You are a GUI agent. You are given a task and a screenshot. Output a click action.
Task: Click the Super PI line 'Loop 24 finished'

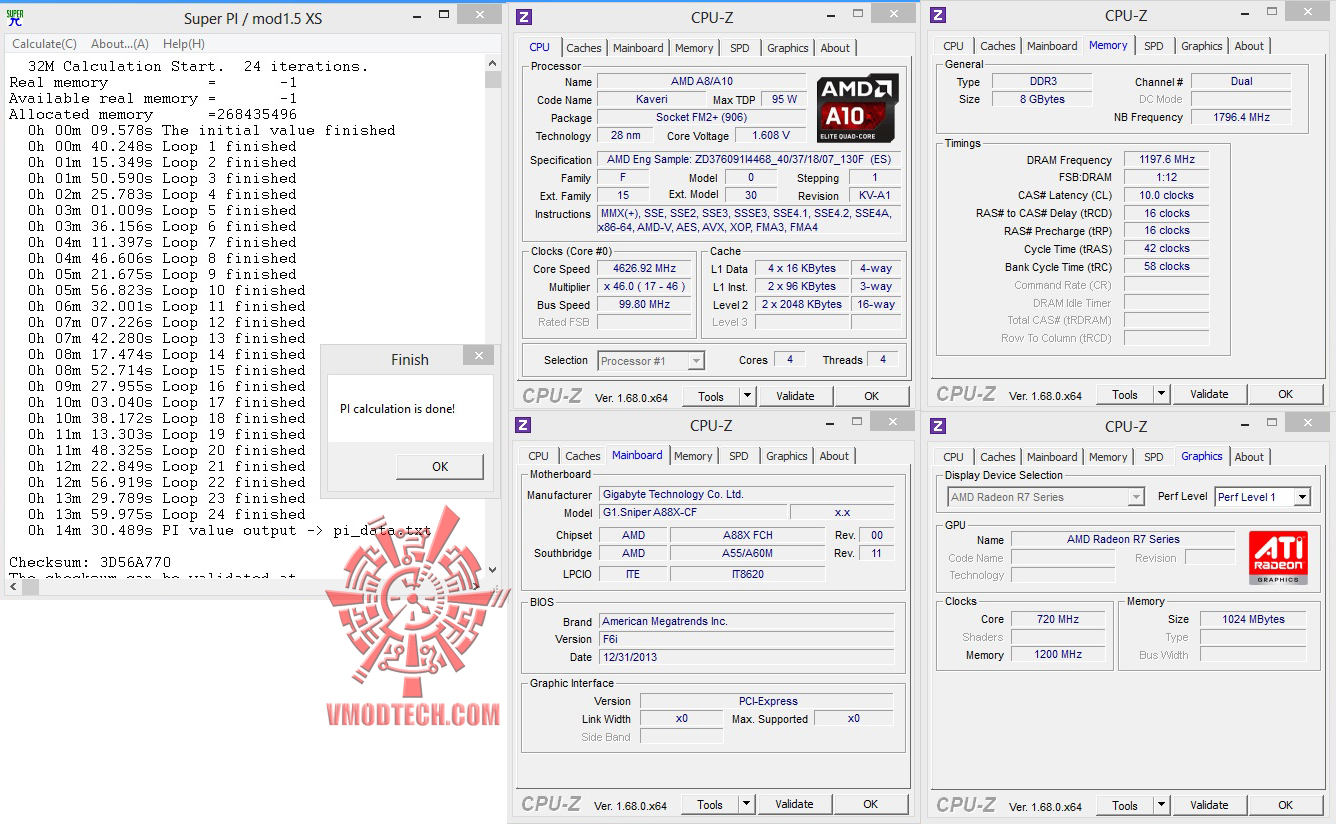(167, 515)
